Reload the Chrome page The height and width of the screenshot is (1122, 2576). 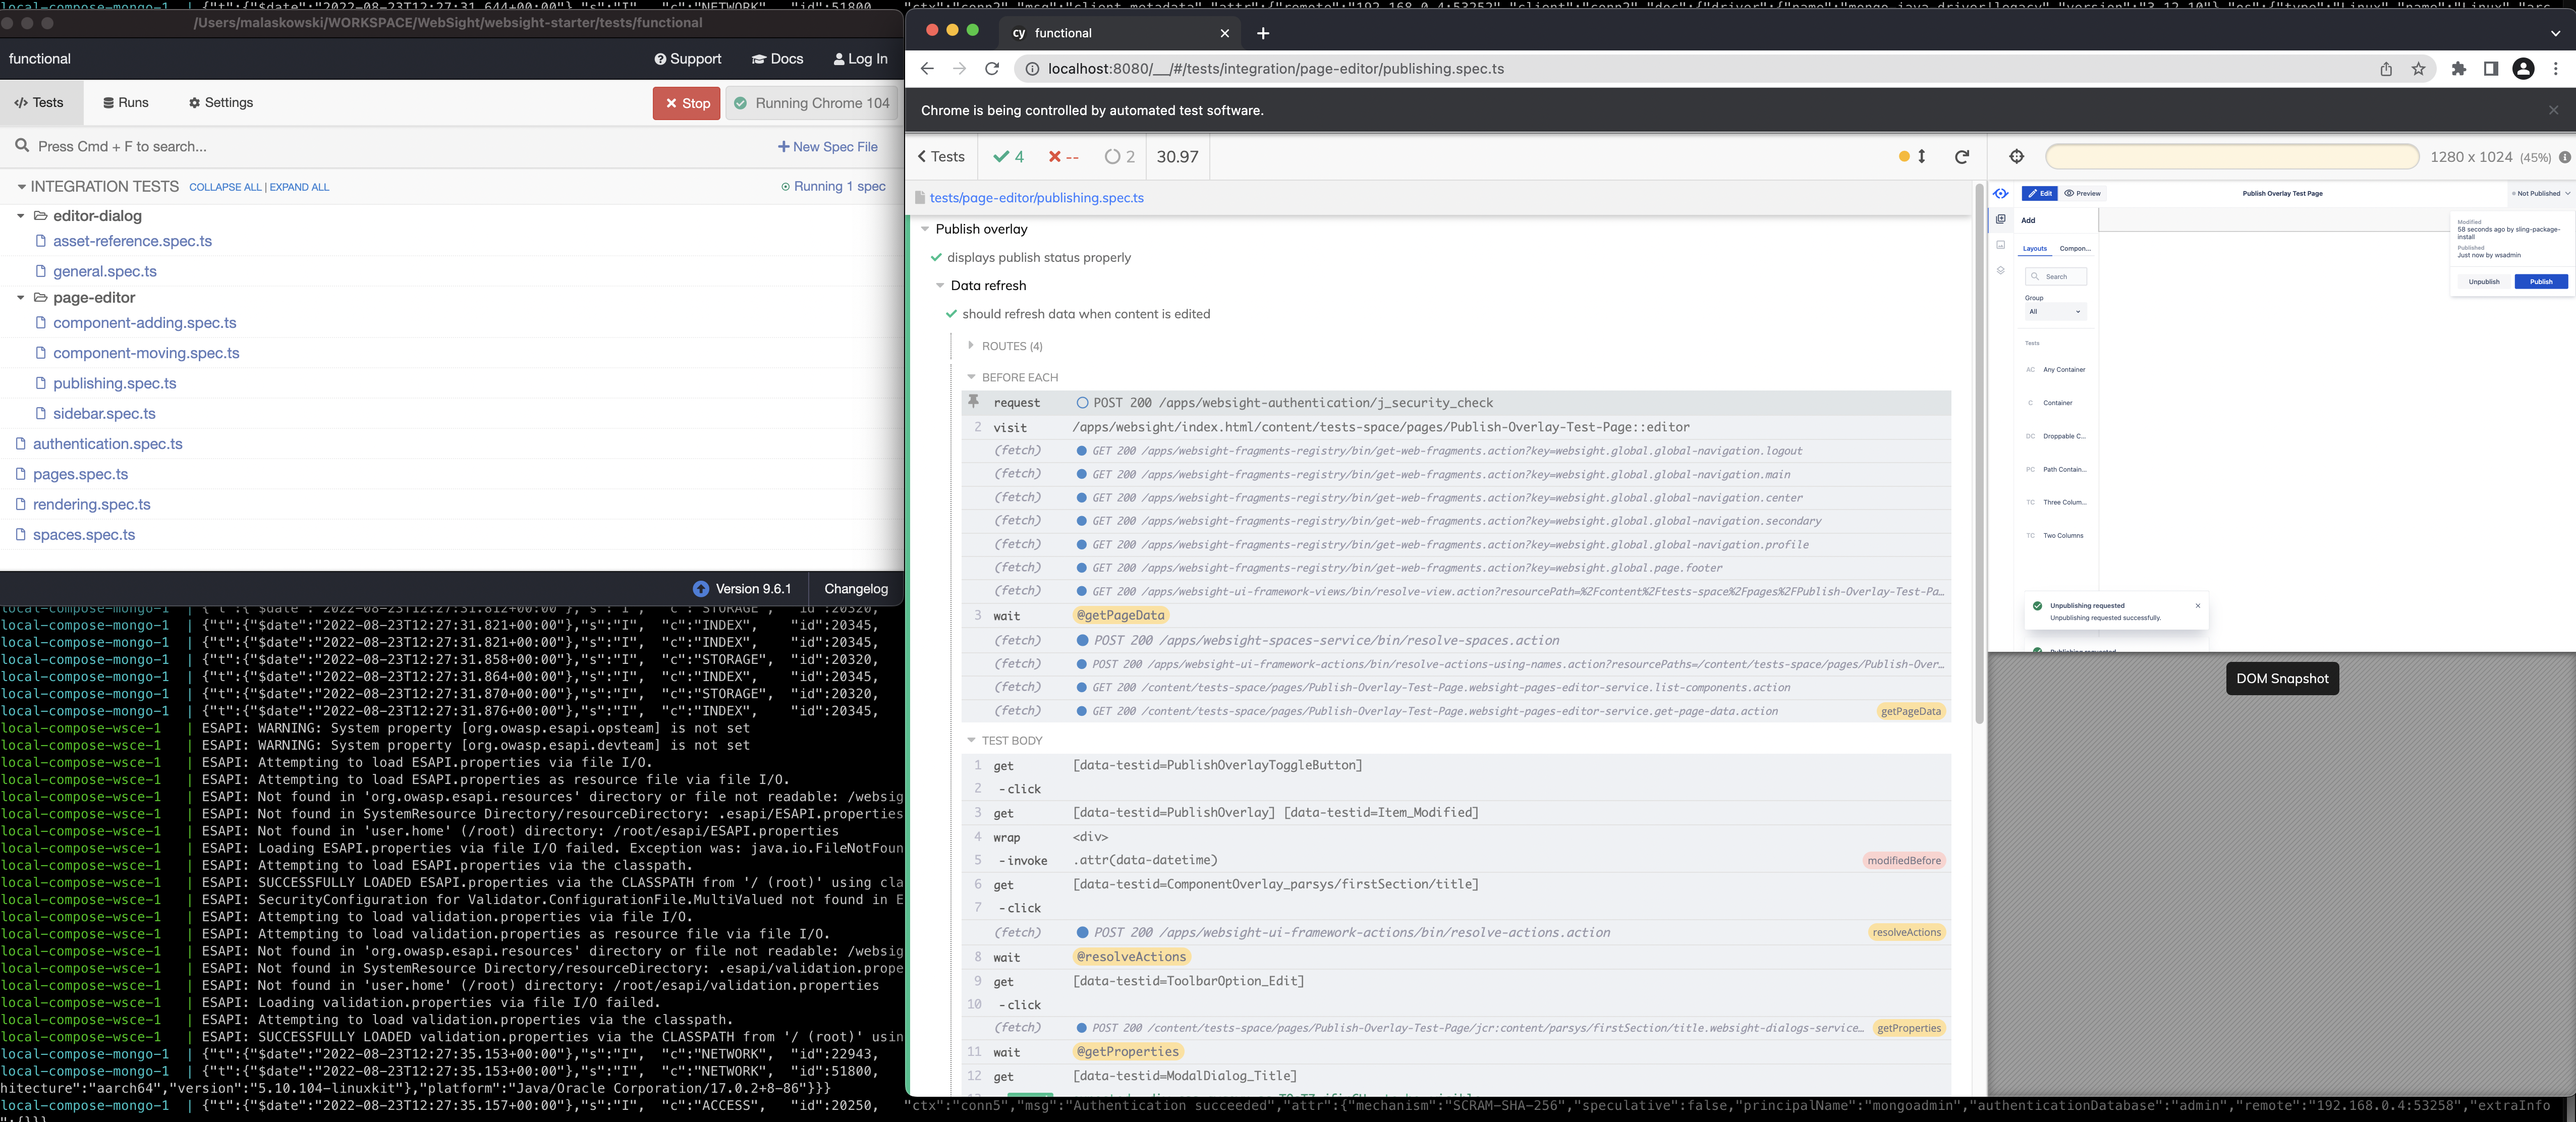click(x=992, y=69)
